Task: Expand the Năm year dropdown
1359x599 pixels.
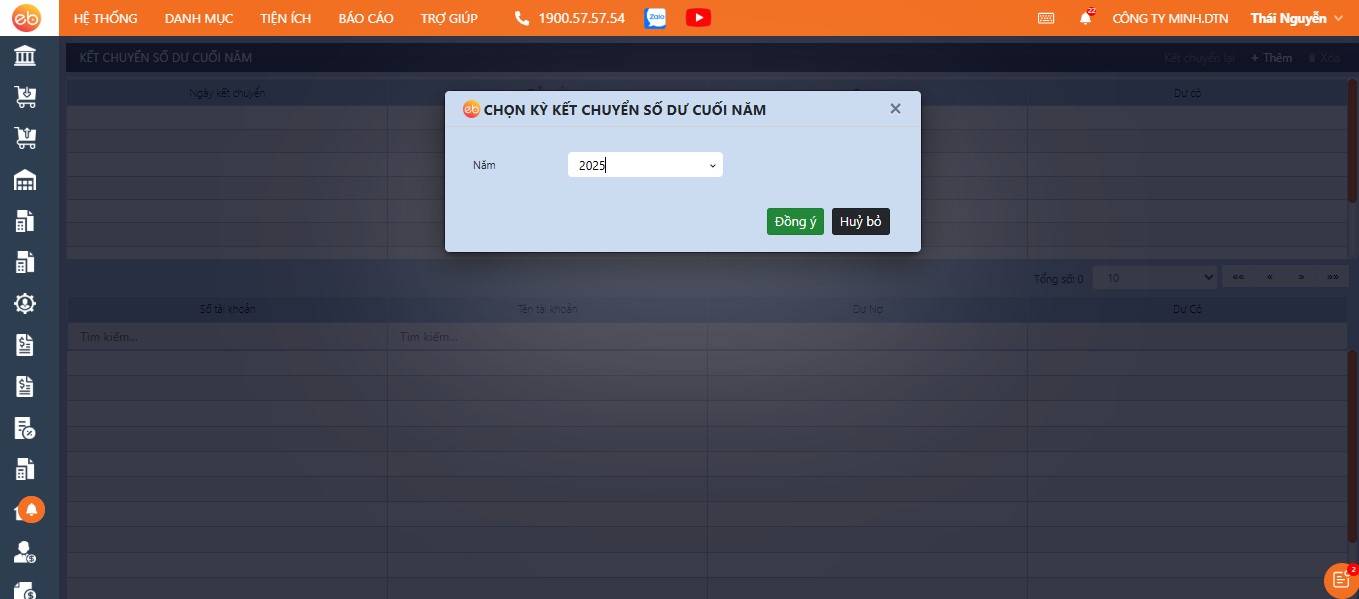Action: [x=645, y=165]
